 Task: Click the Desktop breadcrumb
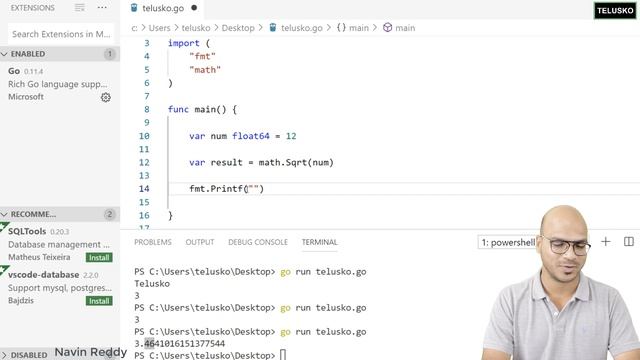click(238, 28)
